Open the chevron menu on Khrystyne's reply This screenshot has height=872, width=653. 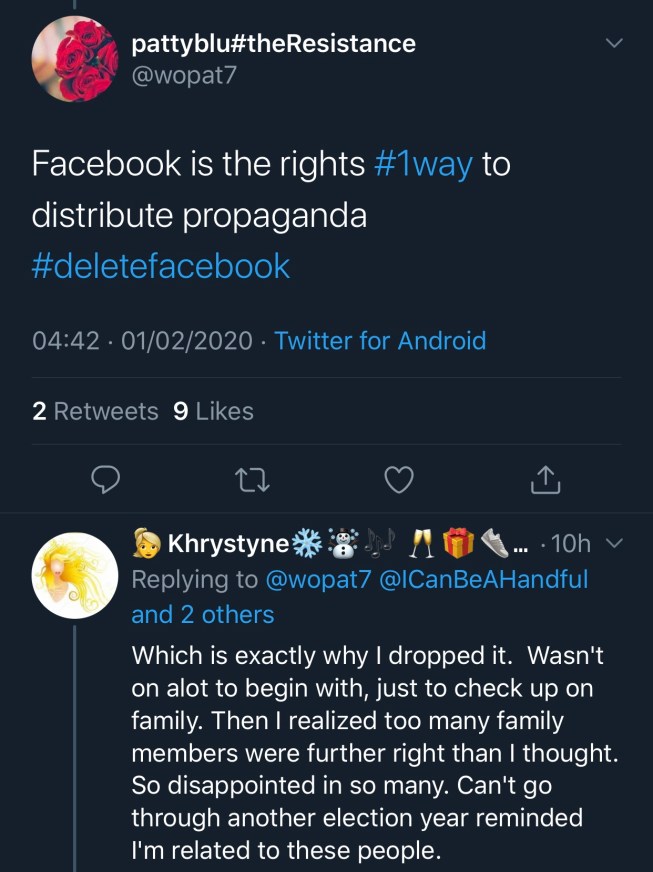[x=615, y=544]
